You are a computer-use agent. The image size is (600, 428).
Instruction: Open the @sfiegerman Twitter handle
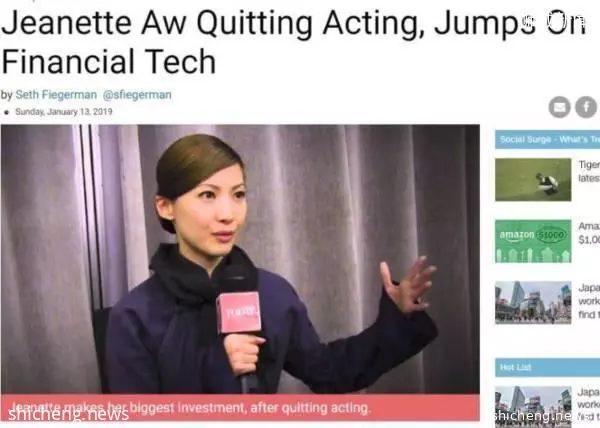(137, 95)
